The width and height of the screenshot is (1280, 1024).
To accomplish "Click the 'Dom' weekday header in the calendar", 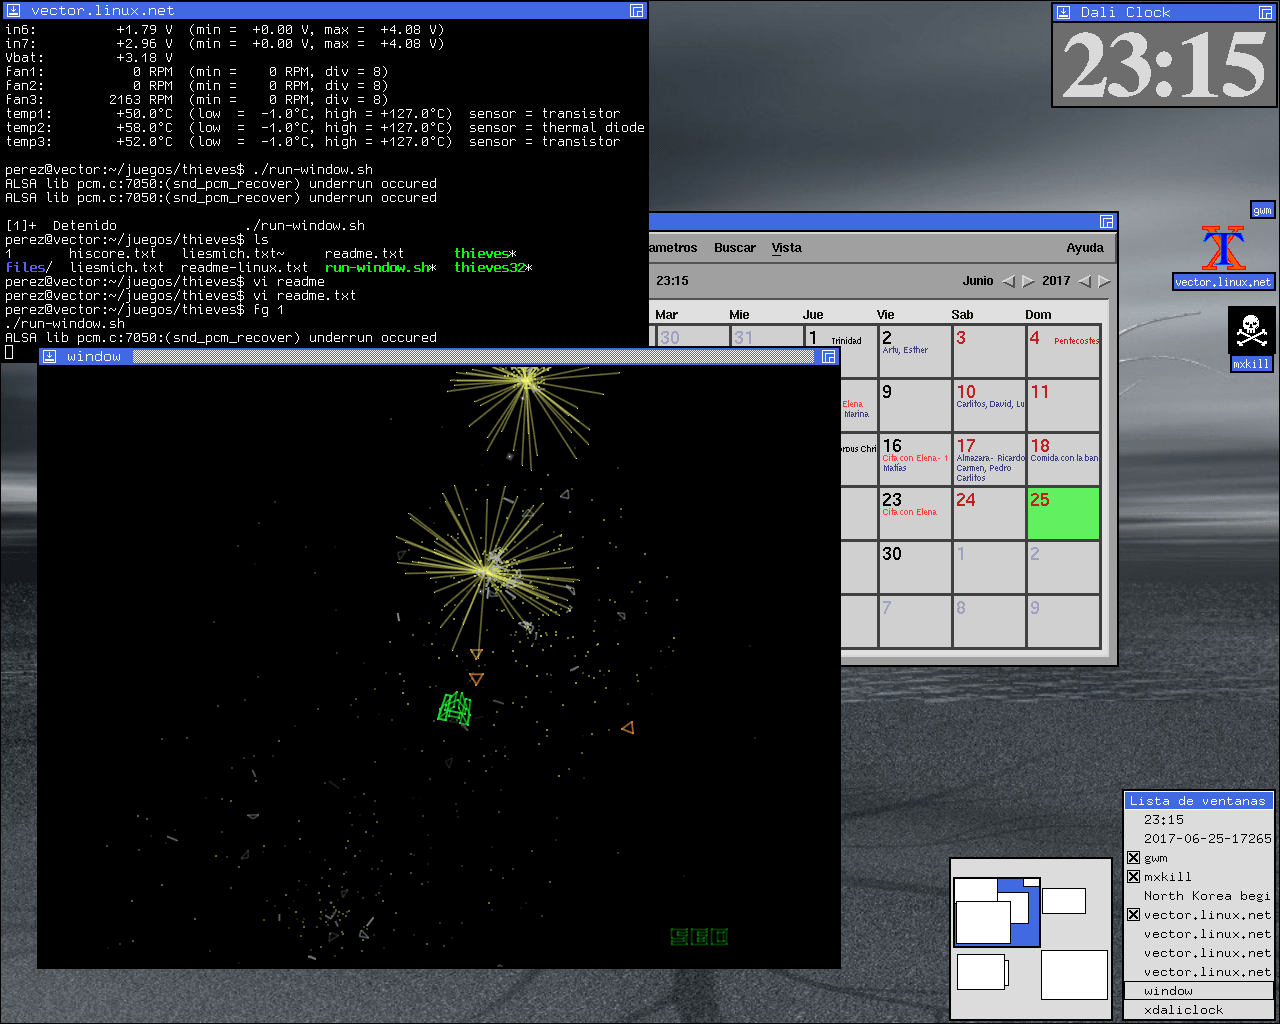I will [1038, 314].
